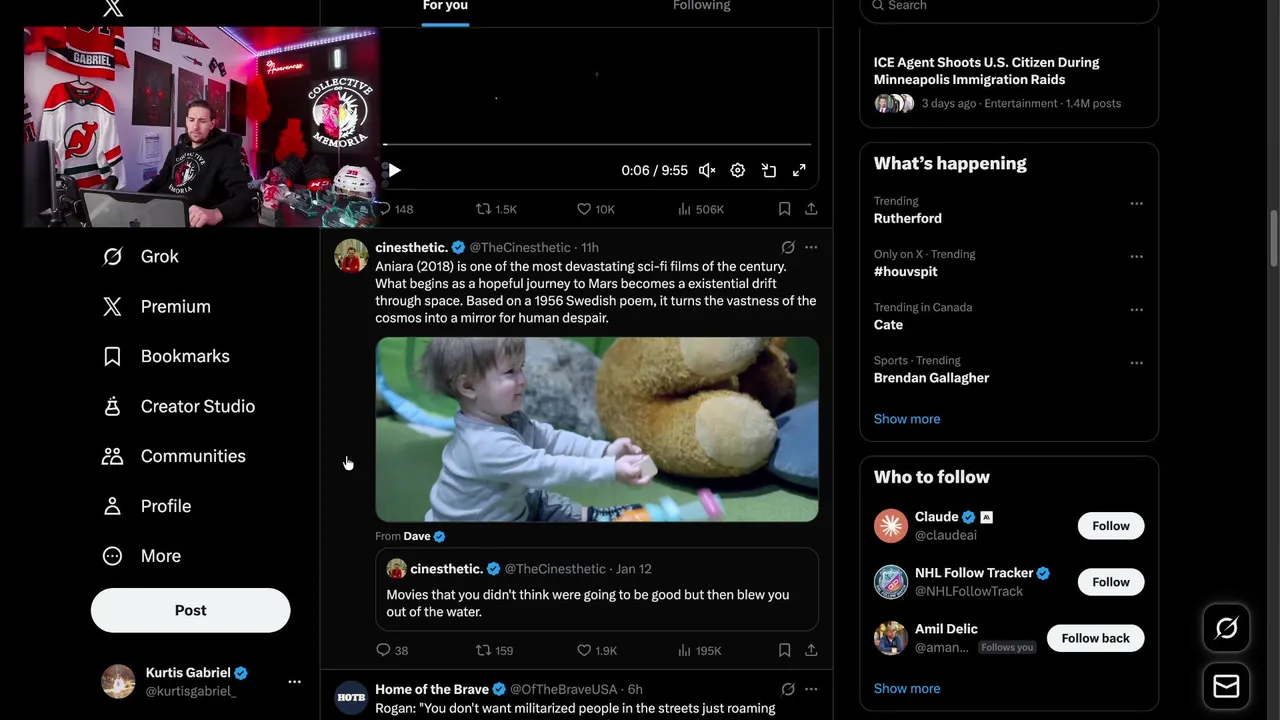Open more options on cinesthetic post
This screenshot has width=1280, height=720.
[x=811, y=247]
